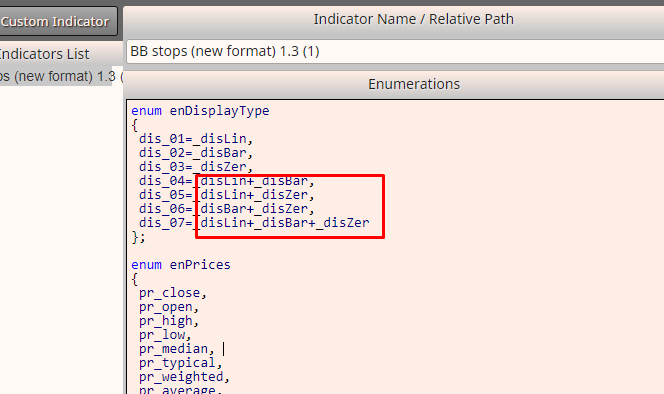
Task: Select BB stops entry in Indicators List
Action: (x=56, y=76)
